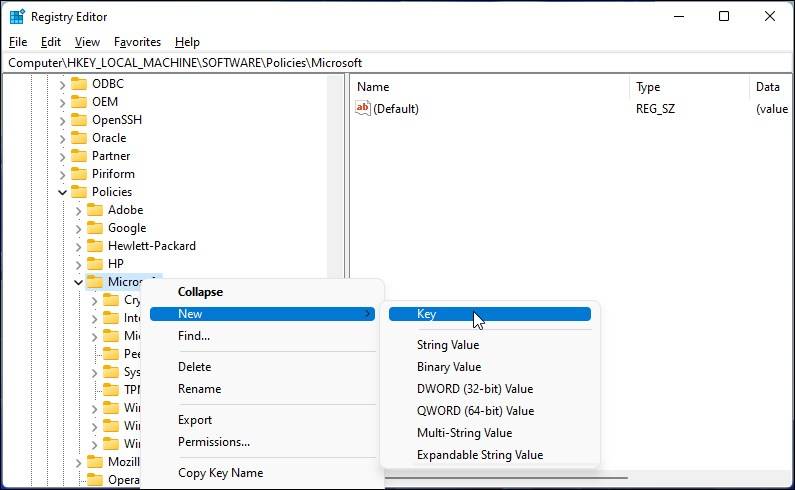Expand the OEM key
Image resolution: width=795 pixels, height=490 pixels.
pos(62,102)
